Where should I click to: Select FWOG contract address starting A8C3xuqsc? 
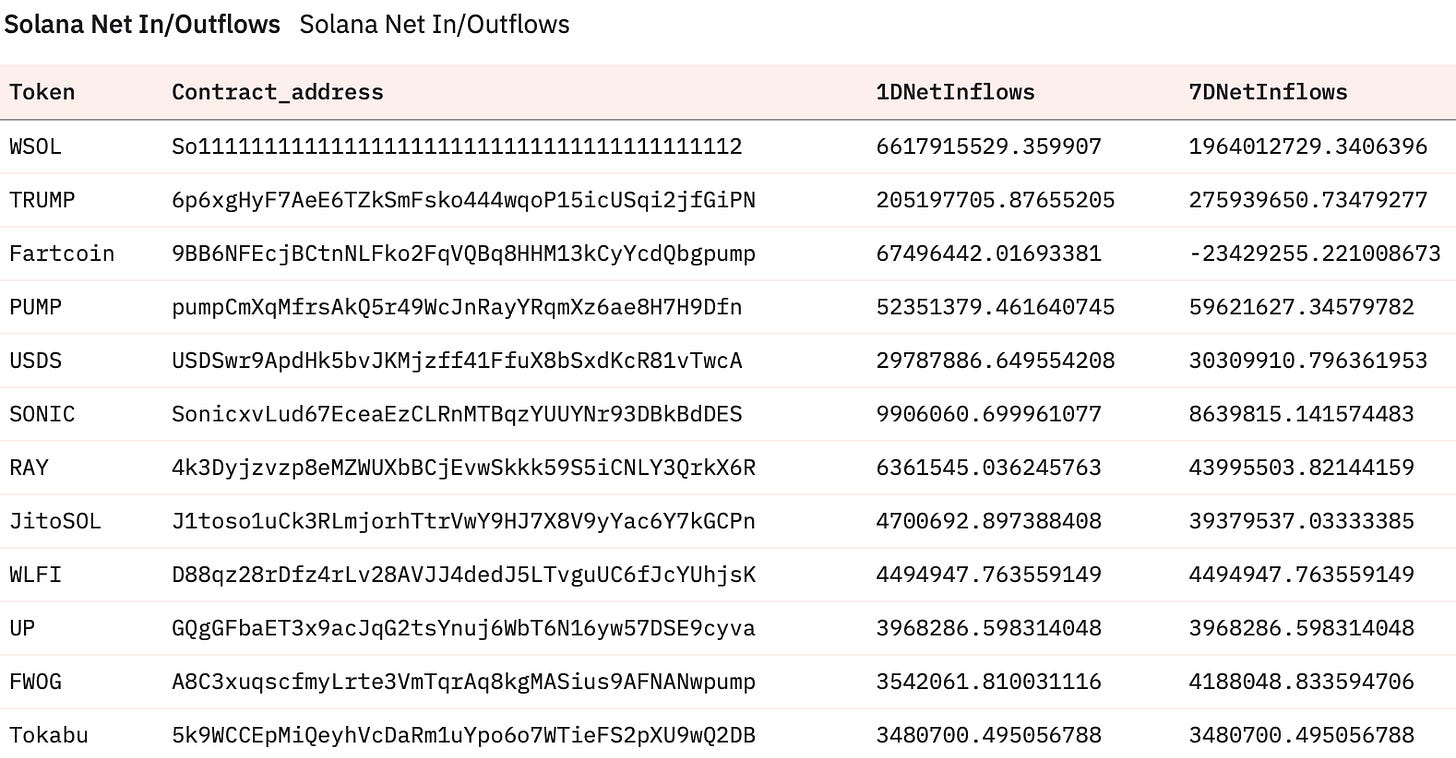pos(464,682)
